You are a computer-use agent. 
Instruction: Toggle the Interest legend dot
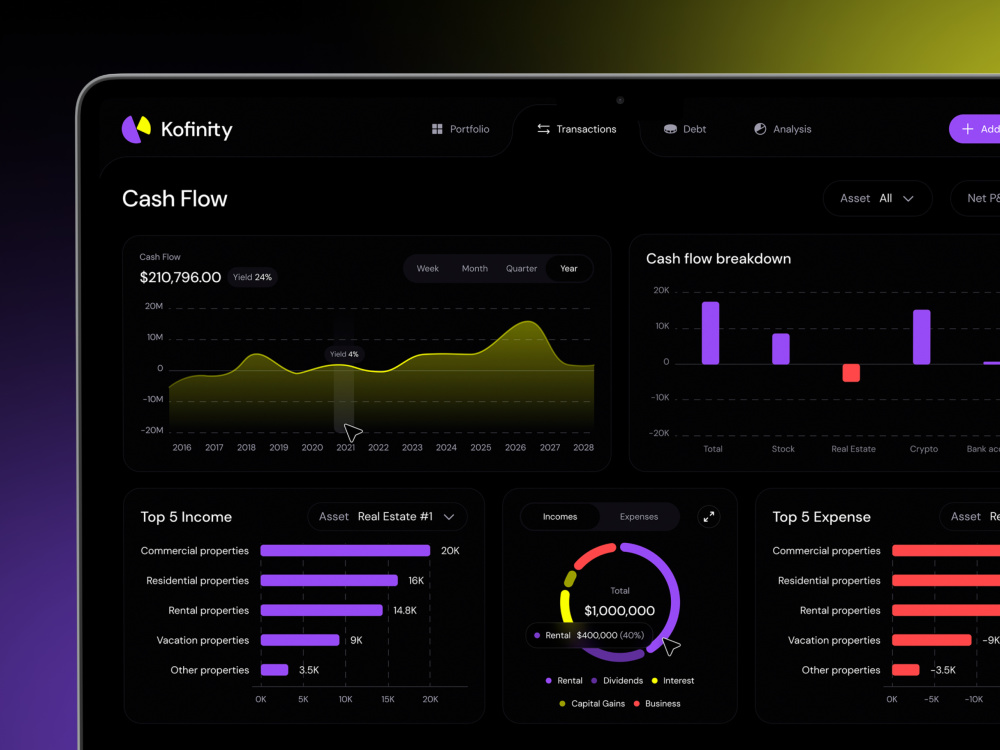(654, 680)
